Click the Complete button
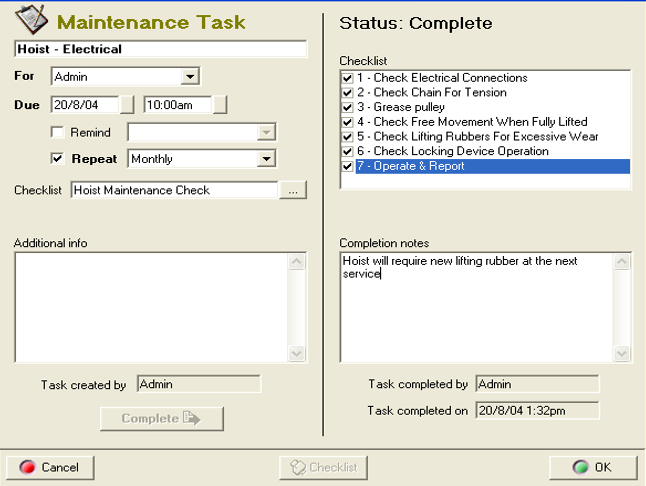Viewport: 646px width, 486px height. coord(161,418)
